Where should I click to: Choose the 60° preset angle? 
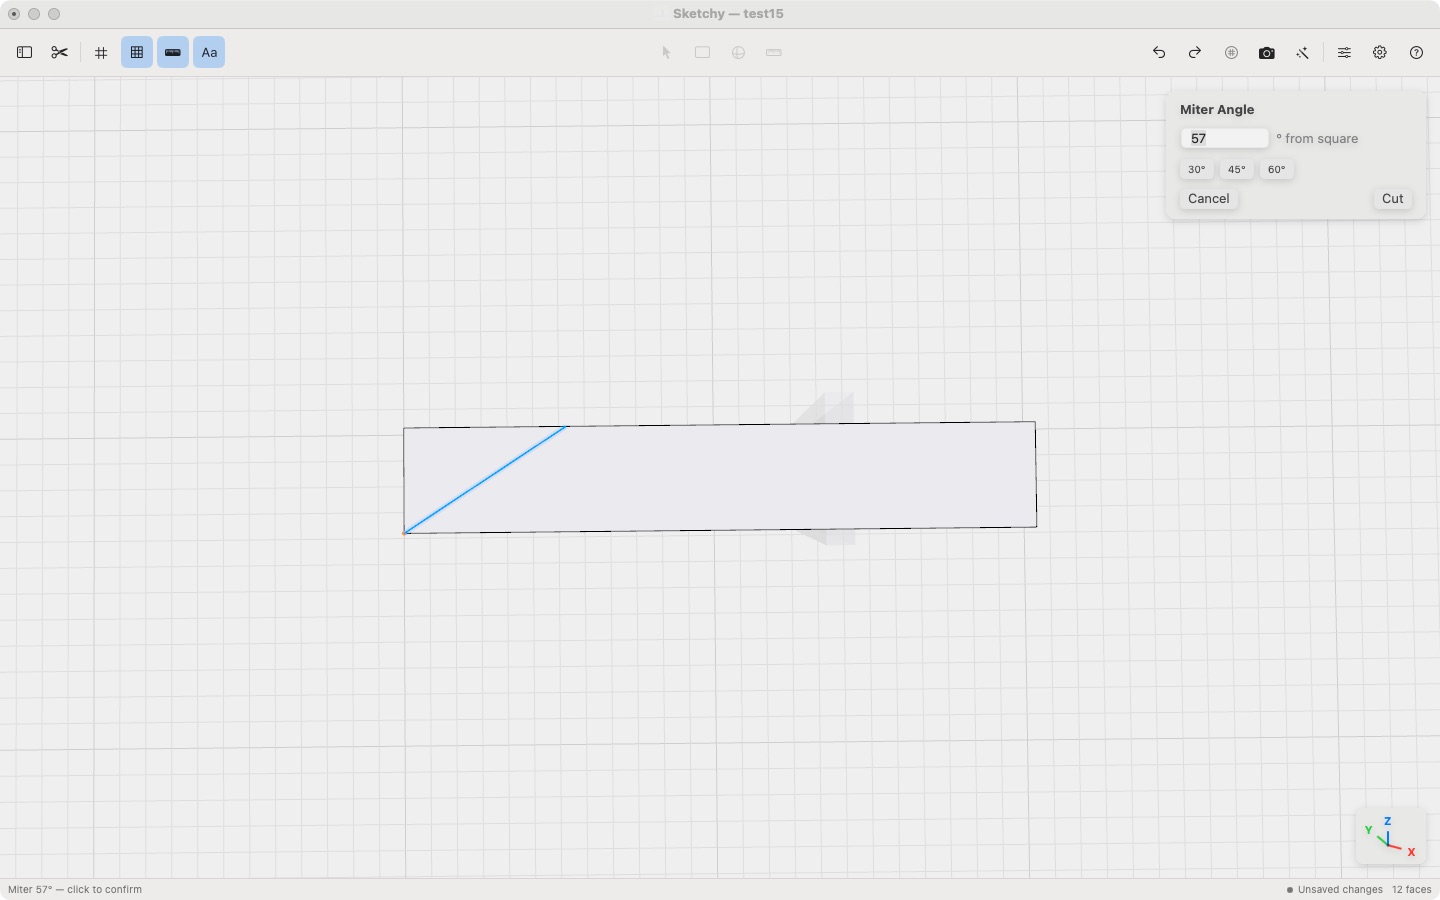pos(1277,170)
